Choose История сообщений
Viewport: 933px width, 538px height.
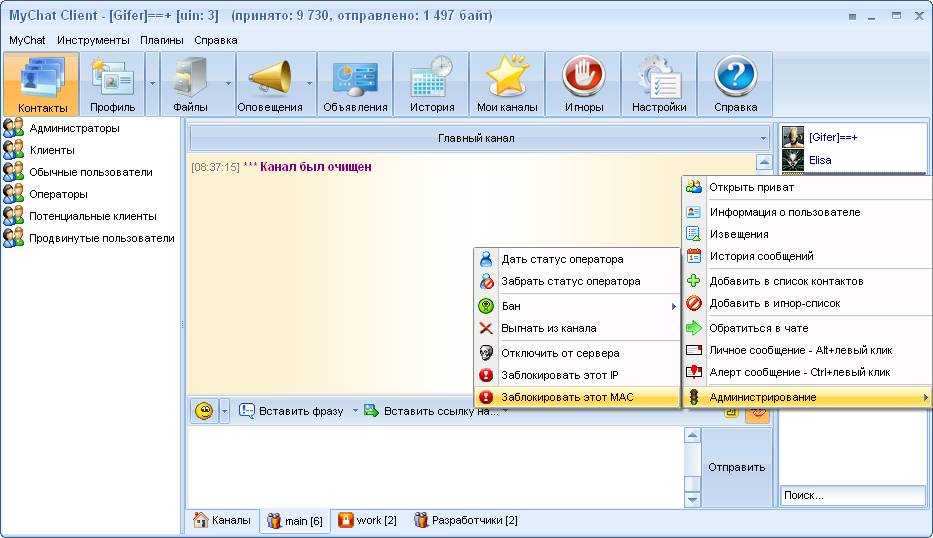(x=807, y=256)
